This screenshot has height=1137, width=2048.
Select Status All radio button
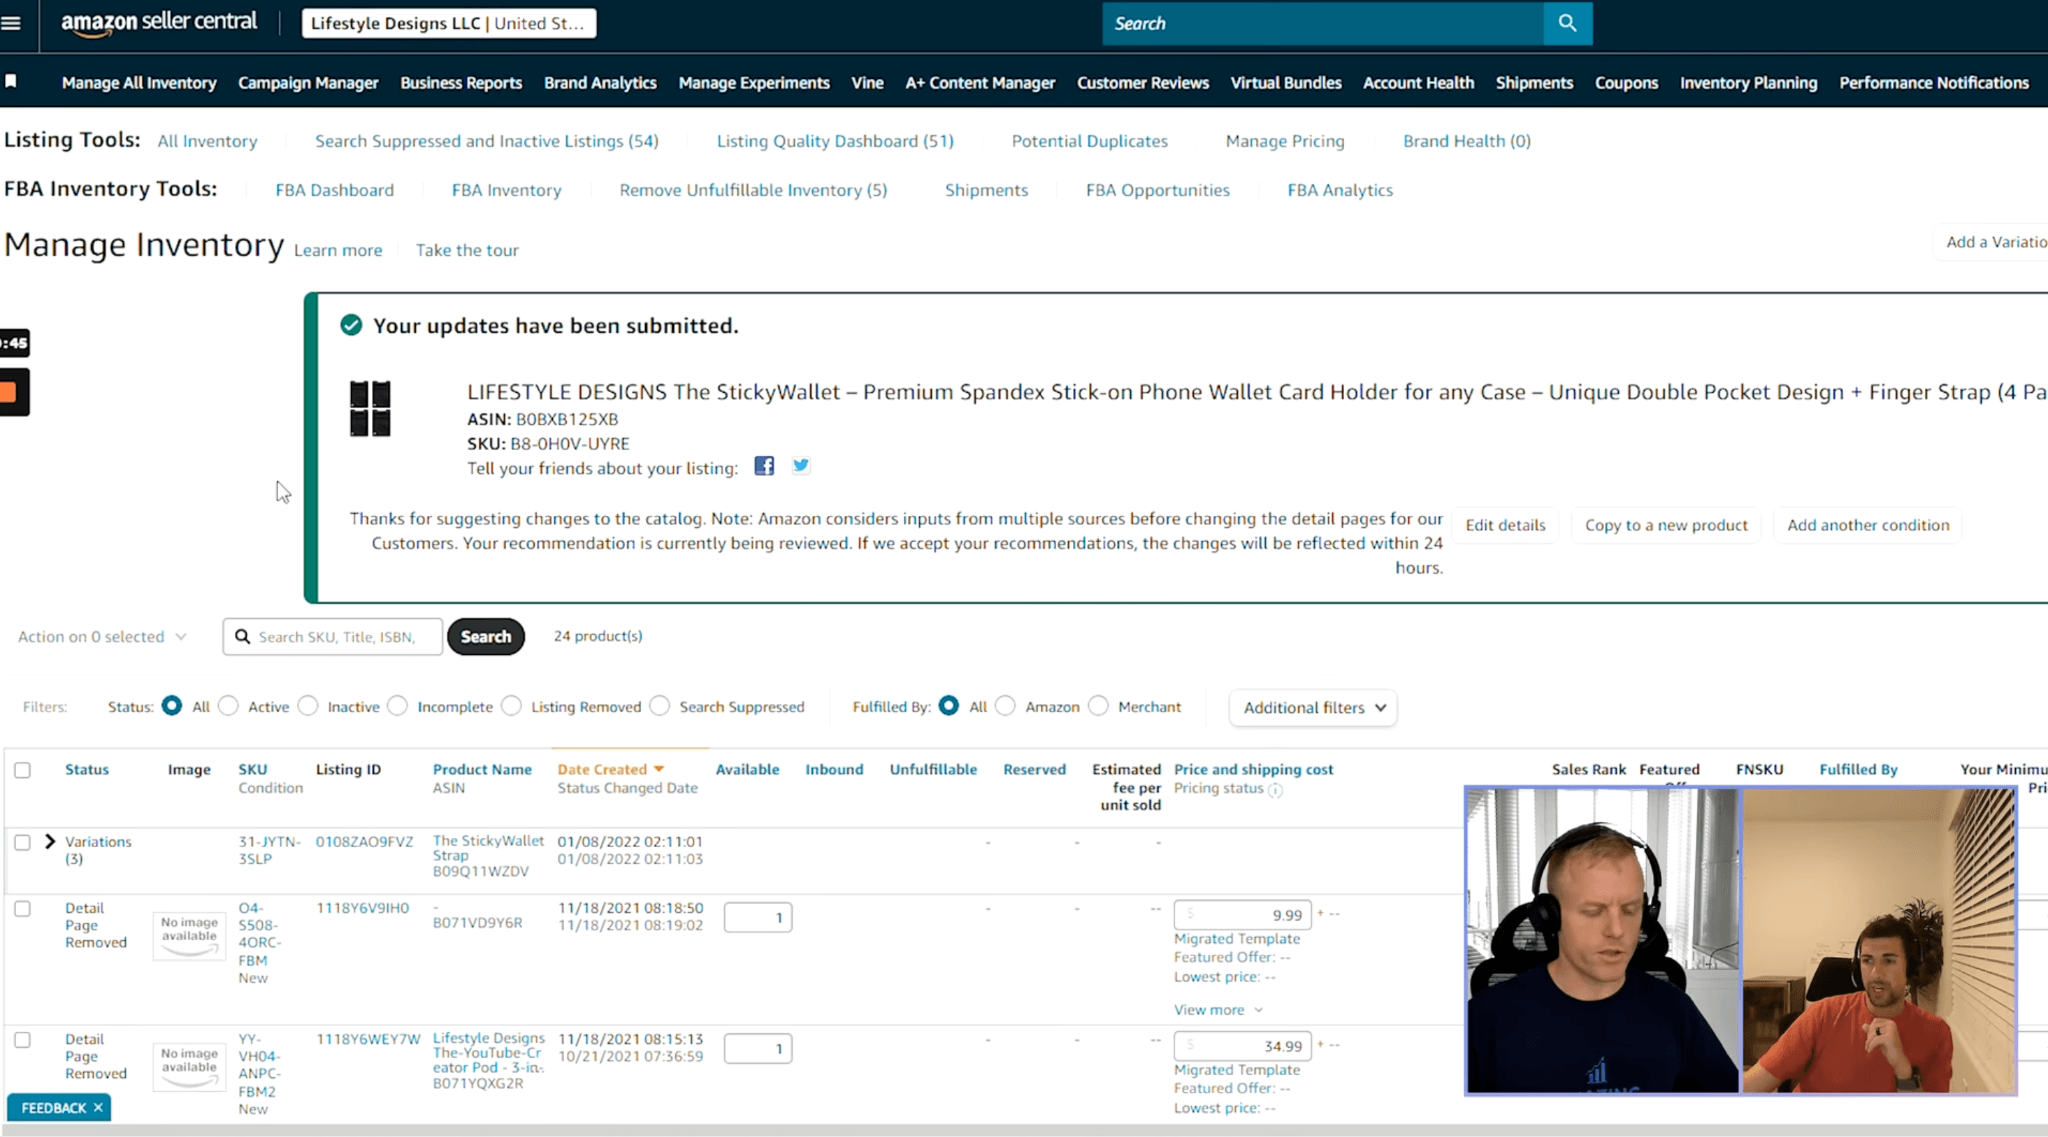click(172, 705)
